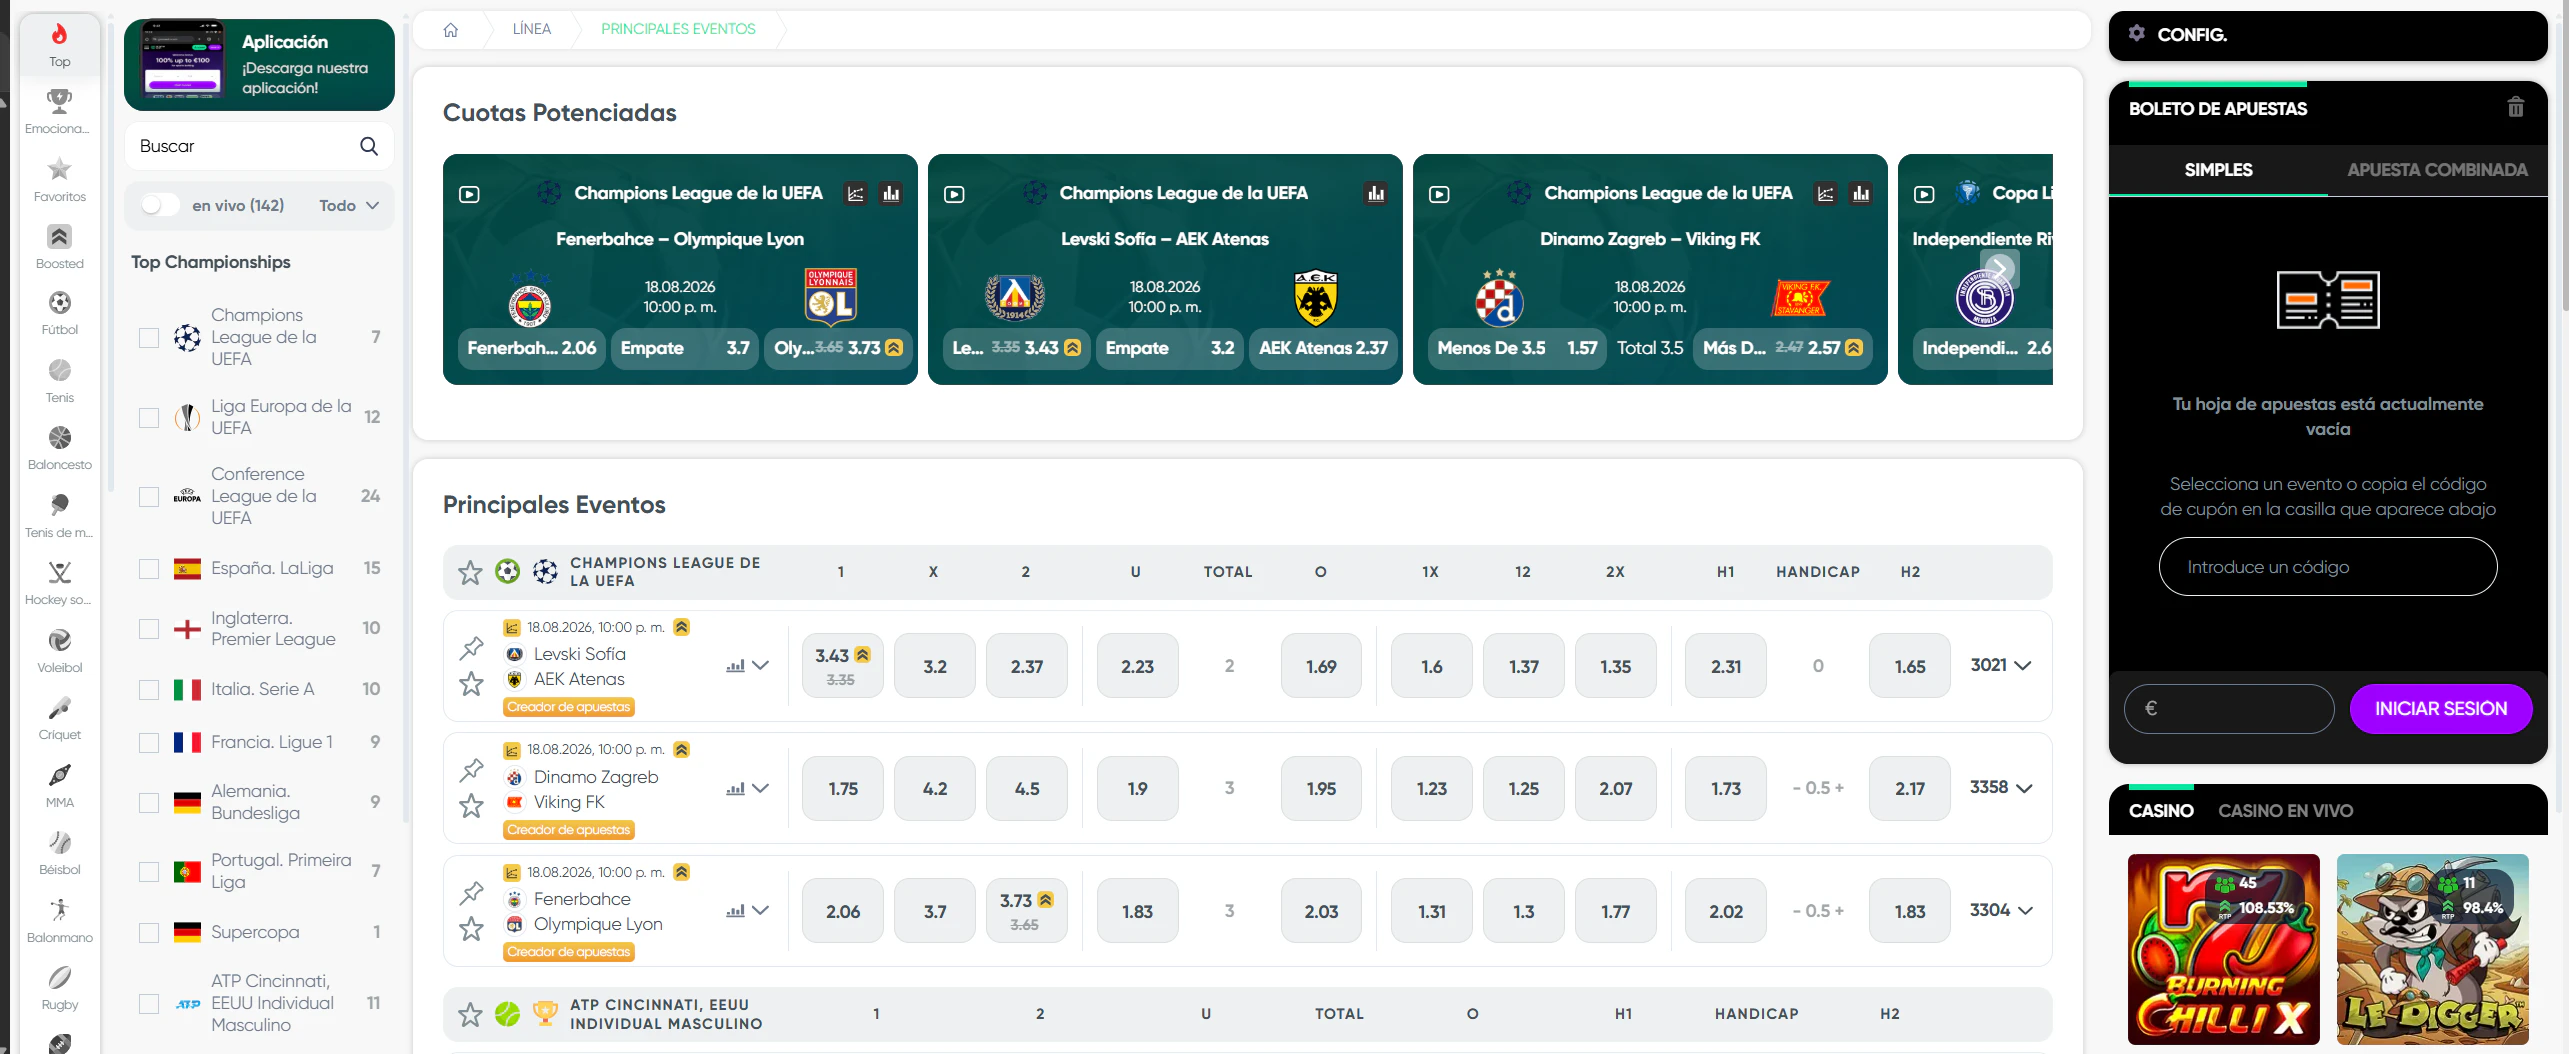Check Champions League de la UEFA checkbox
Image resolution: width=2569 pixels, height=1054 pixels.
(x=149, y=338)
